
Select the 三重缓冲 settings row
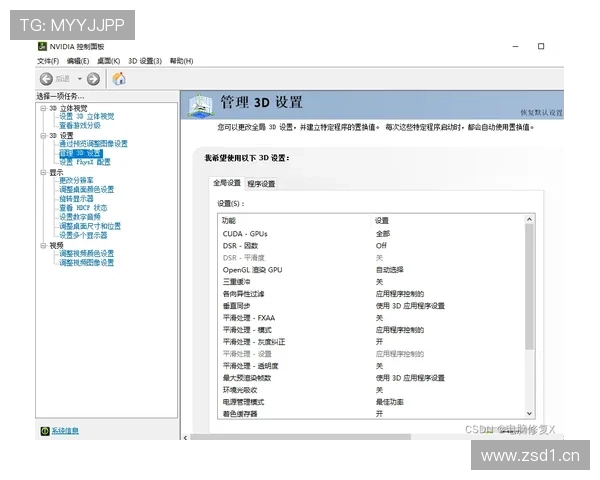click(x=371, y=282)
